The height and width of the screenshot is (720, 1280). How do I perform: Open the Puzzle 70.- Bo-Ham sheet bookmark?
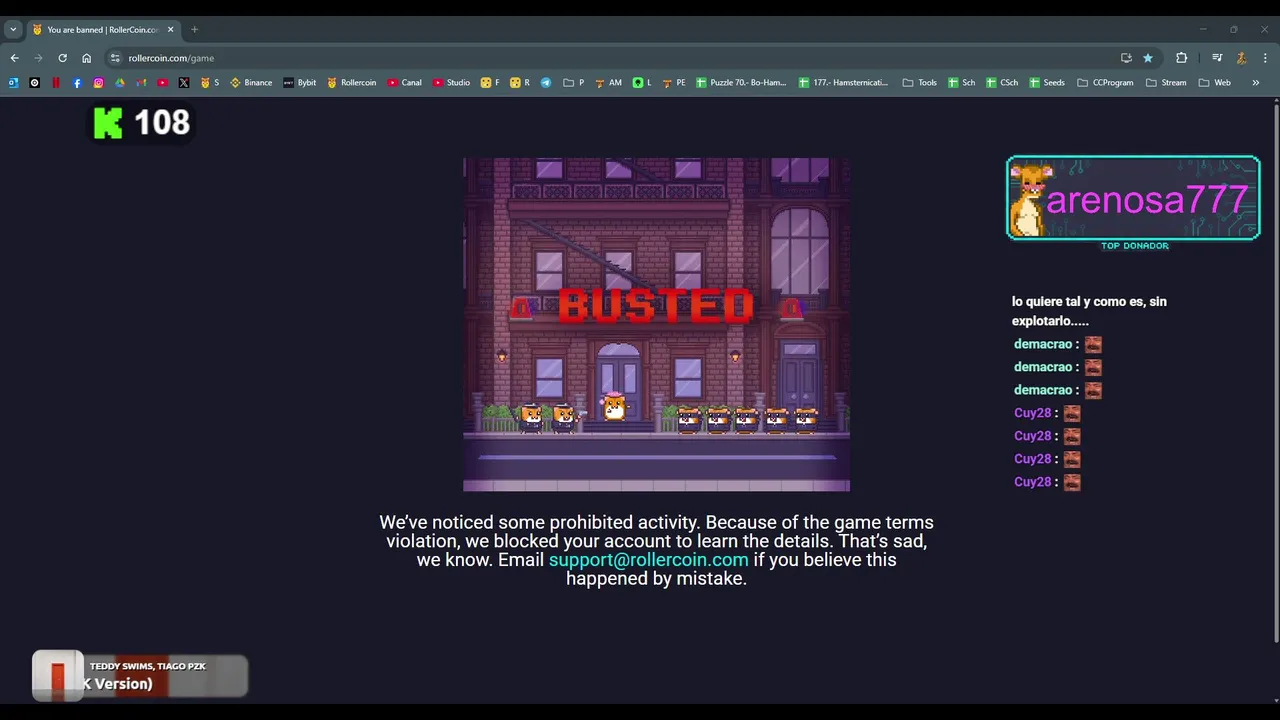coord(742,83)
